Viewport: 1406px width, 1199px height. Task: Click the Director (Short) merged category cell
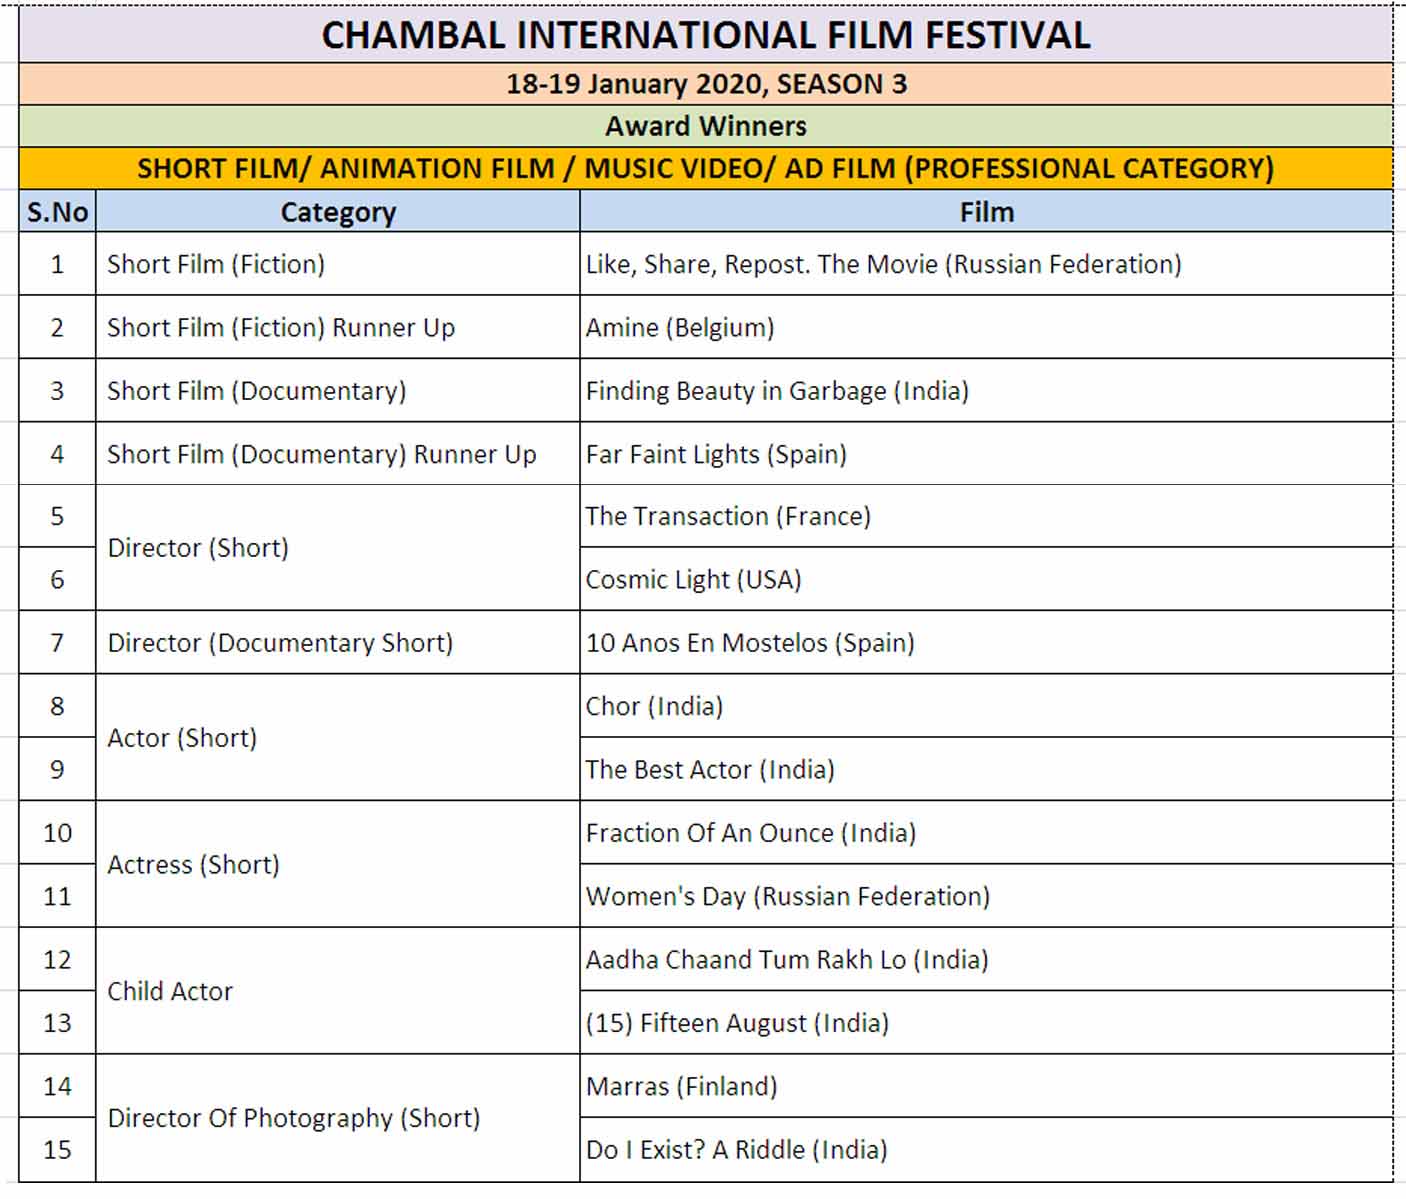click(x=338, y=548)
